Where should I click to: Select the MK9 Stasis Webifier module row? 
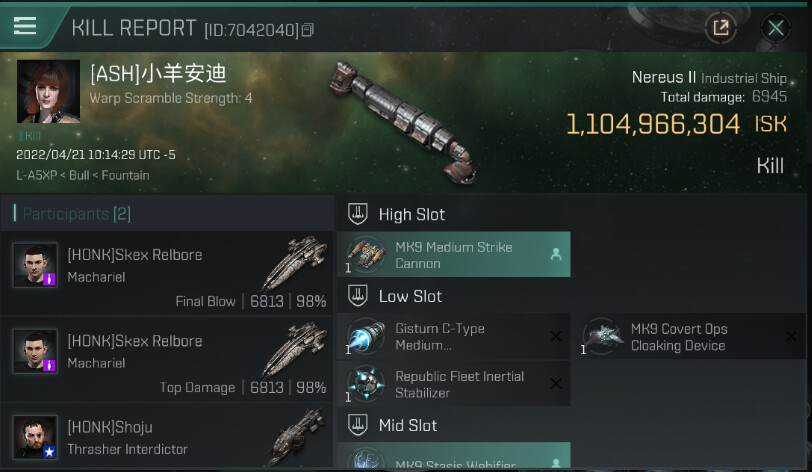coord(454,455)
